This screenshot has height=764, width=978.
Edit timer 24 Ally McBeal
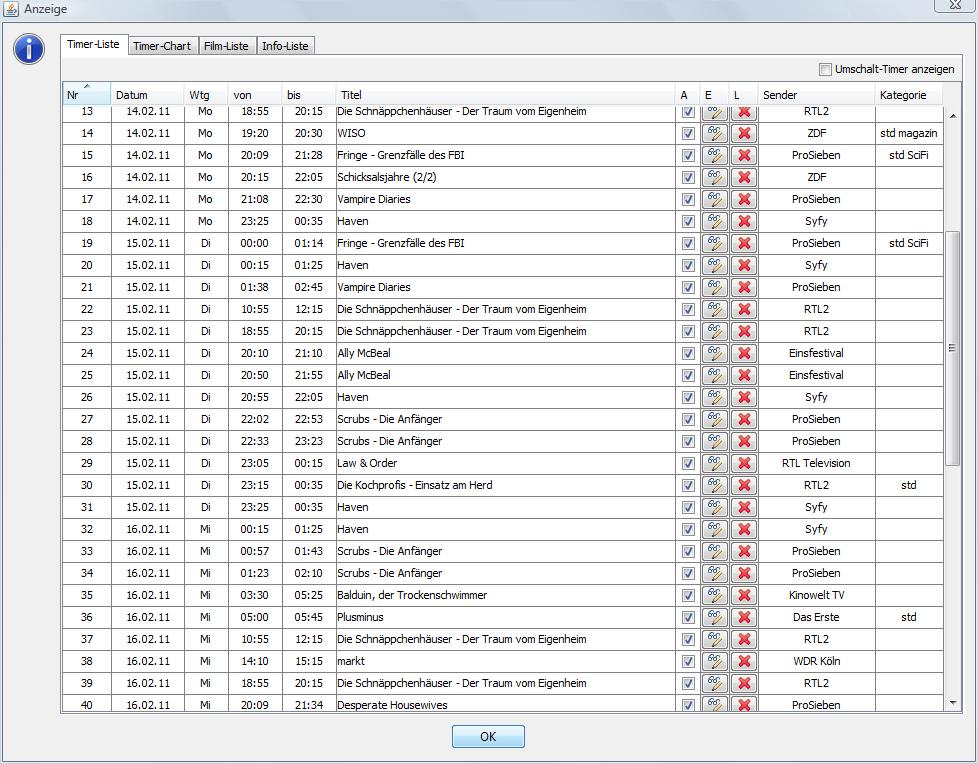coord(715,353)
